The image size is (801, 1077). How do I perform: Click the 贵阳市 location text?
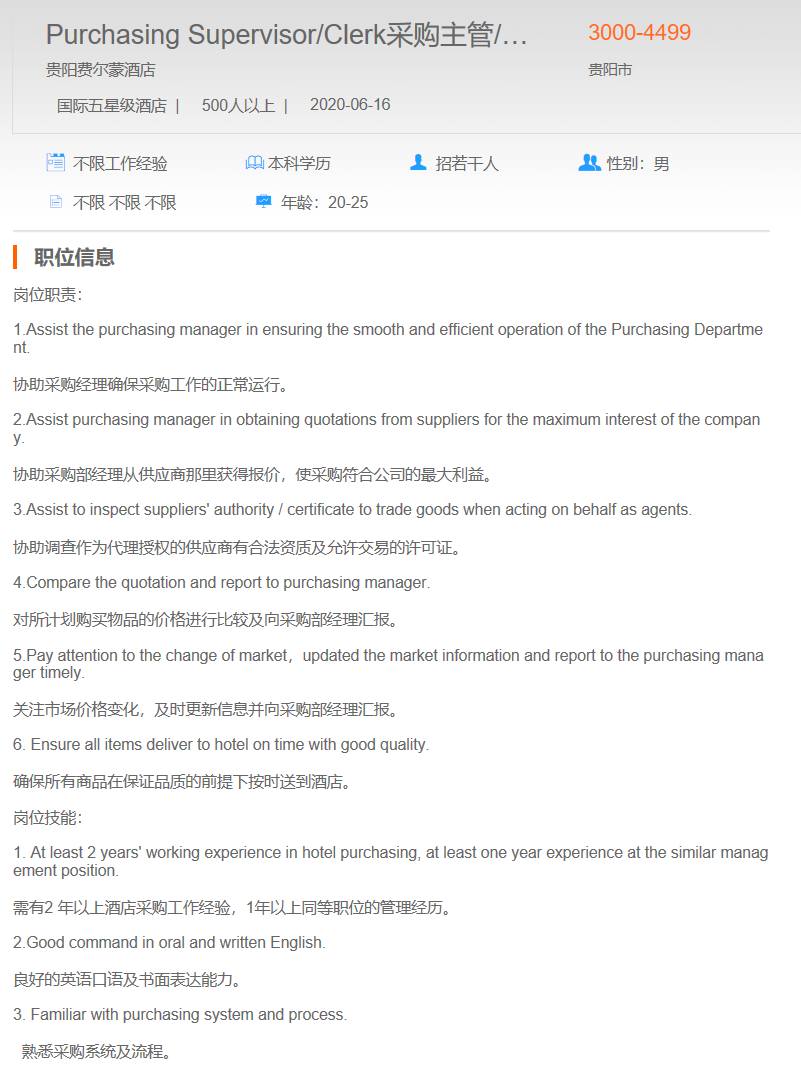610,69
